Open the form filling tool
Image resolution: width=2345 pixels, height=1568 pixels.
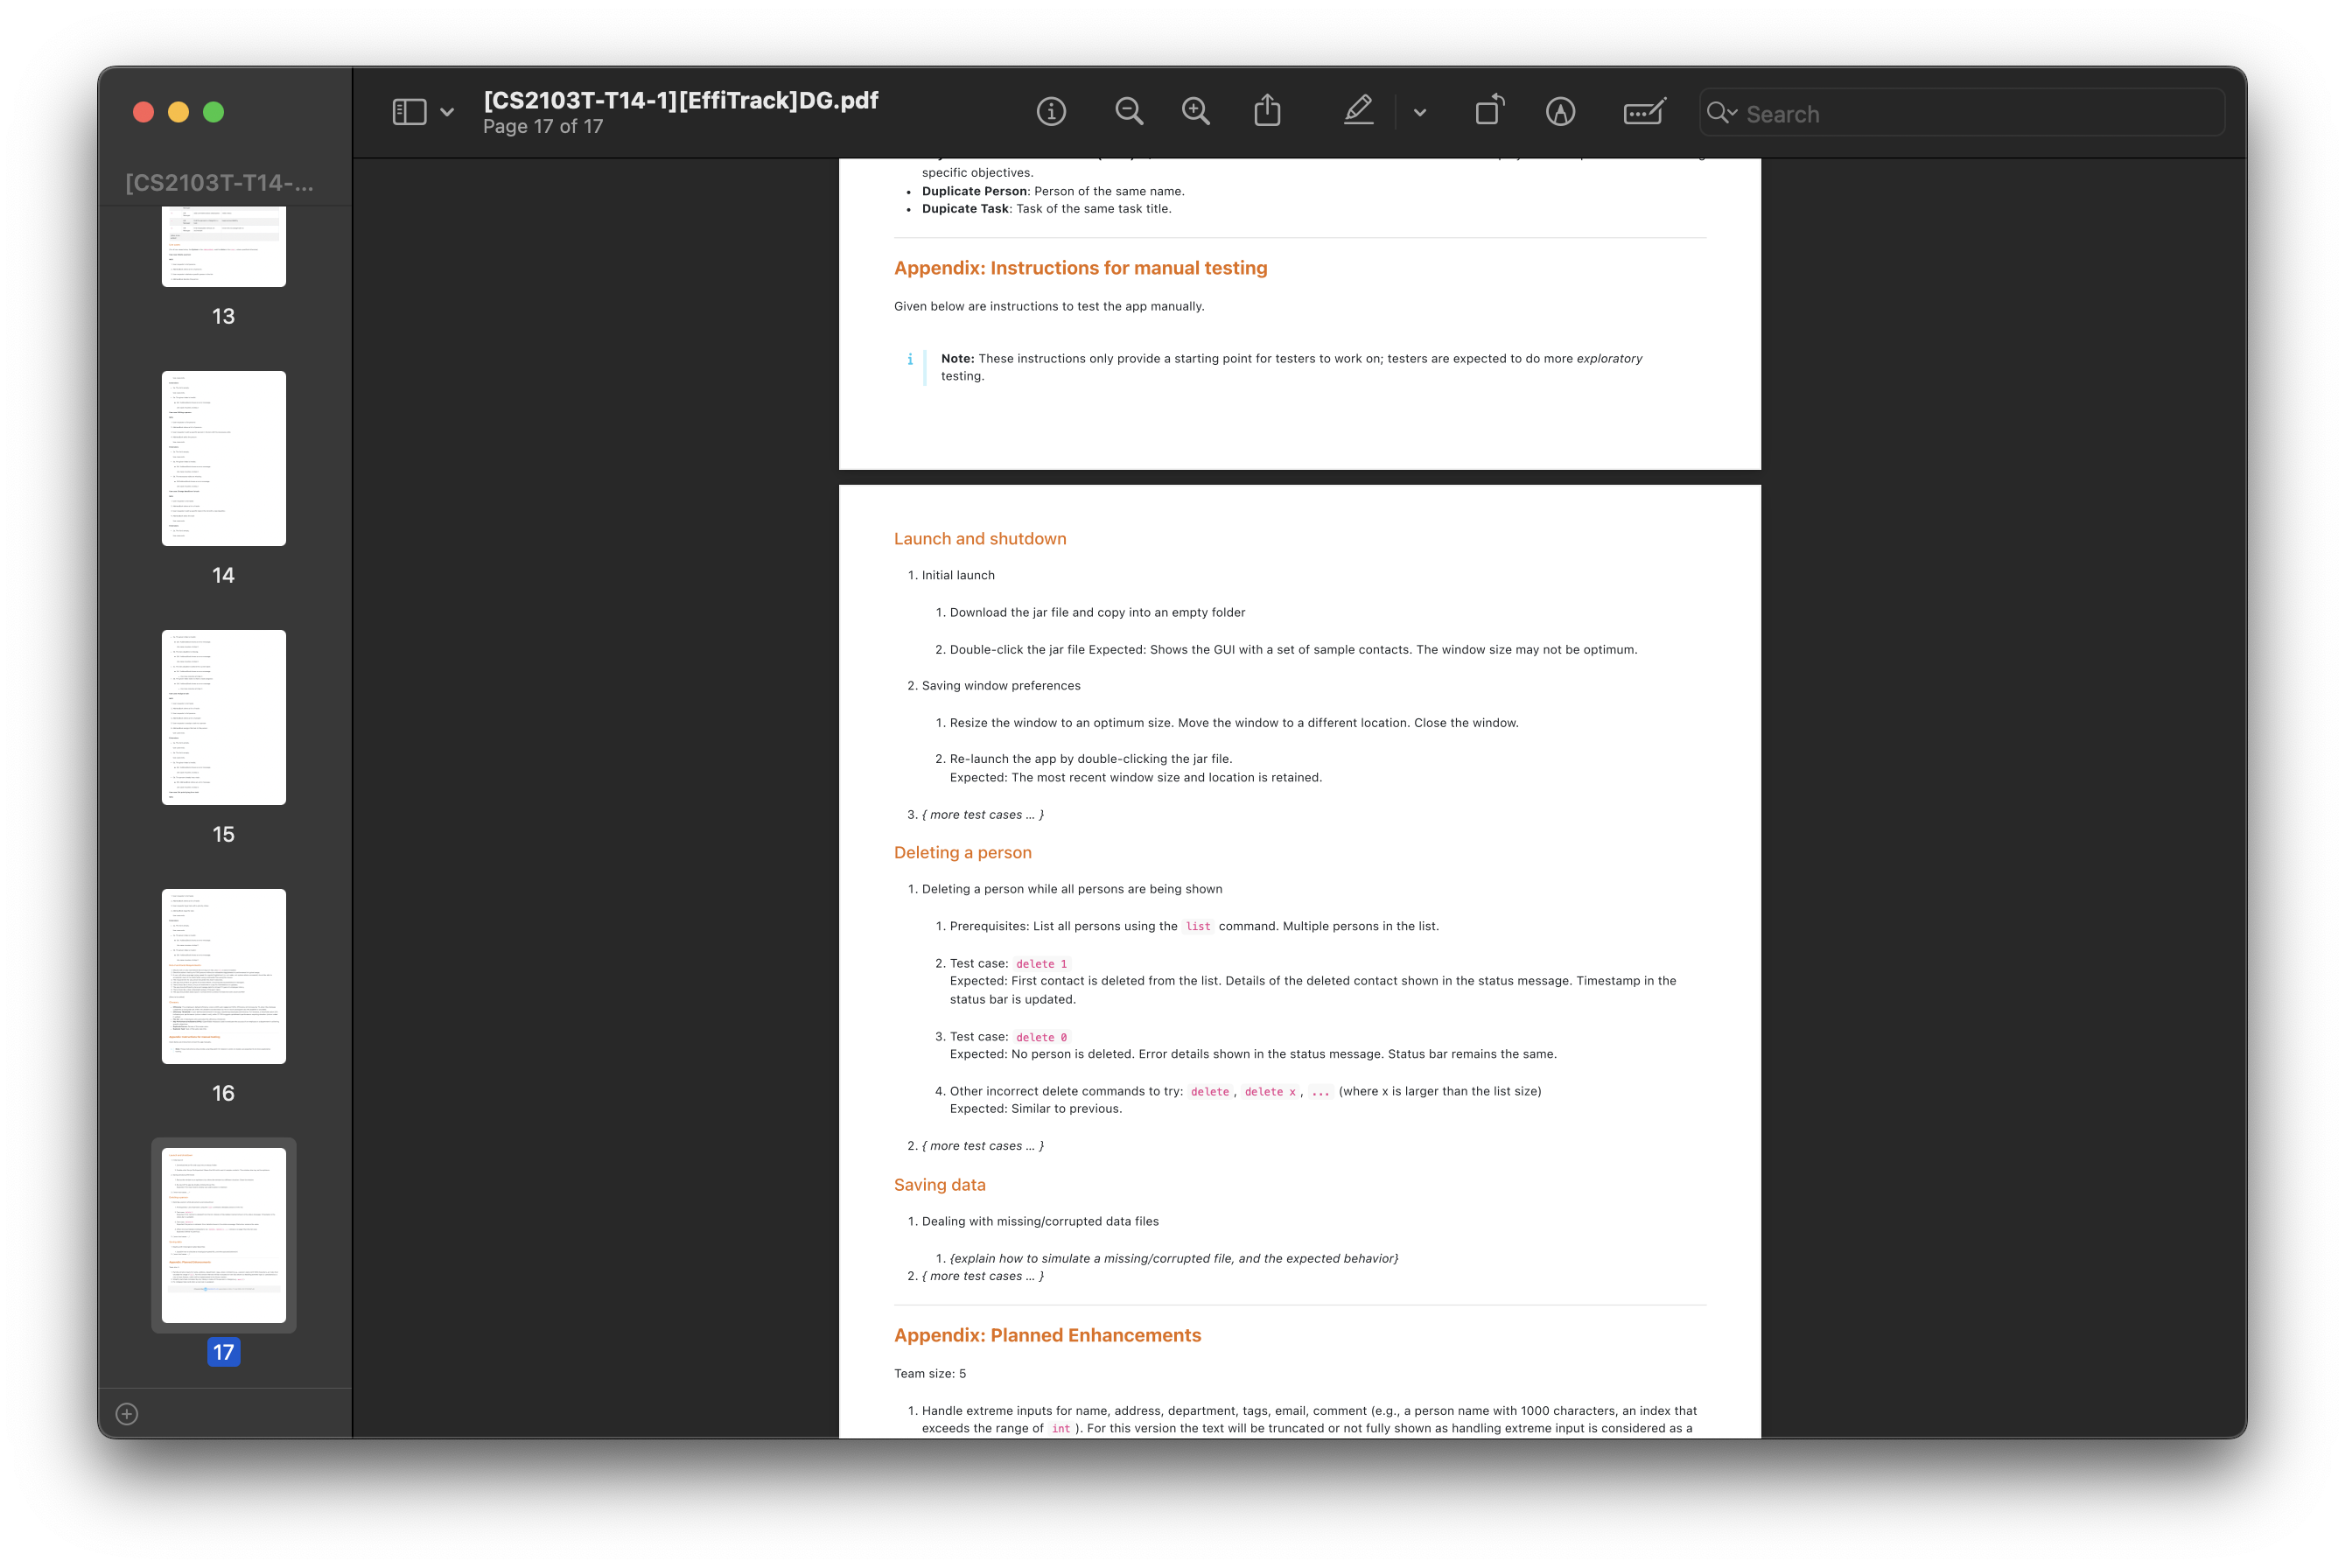(1644, 111)
